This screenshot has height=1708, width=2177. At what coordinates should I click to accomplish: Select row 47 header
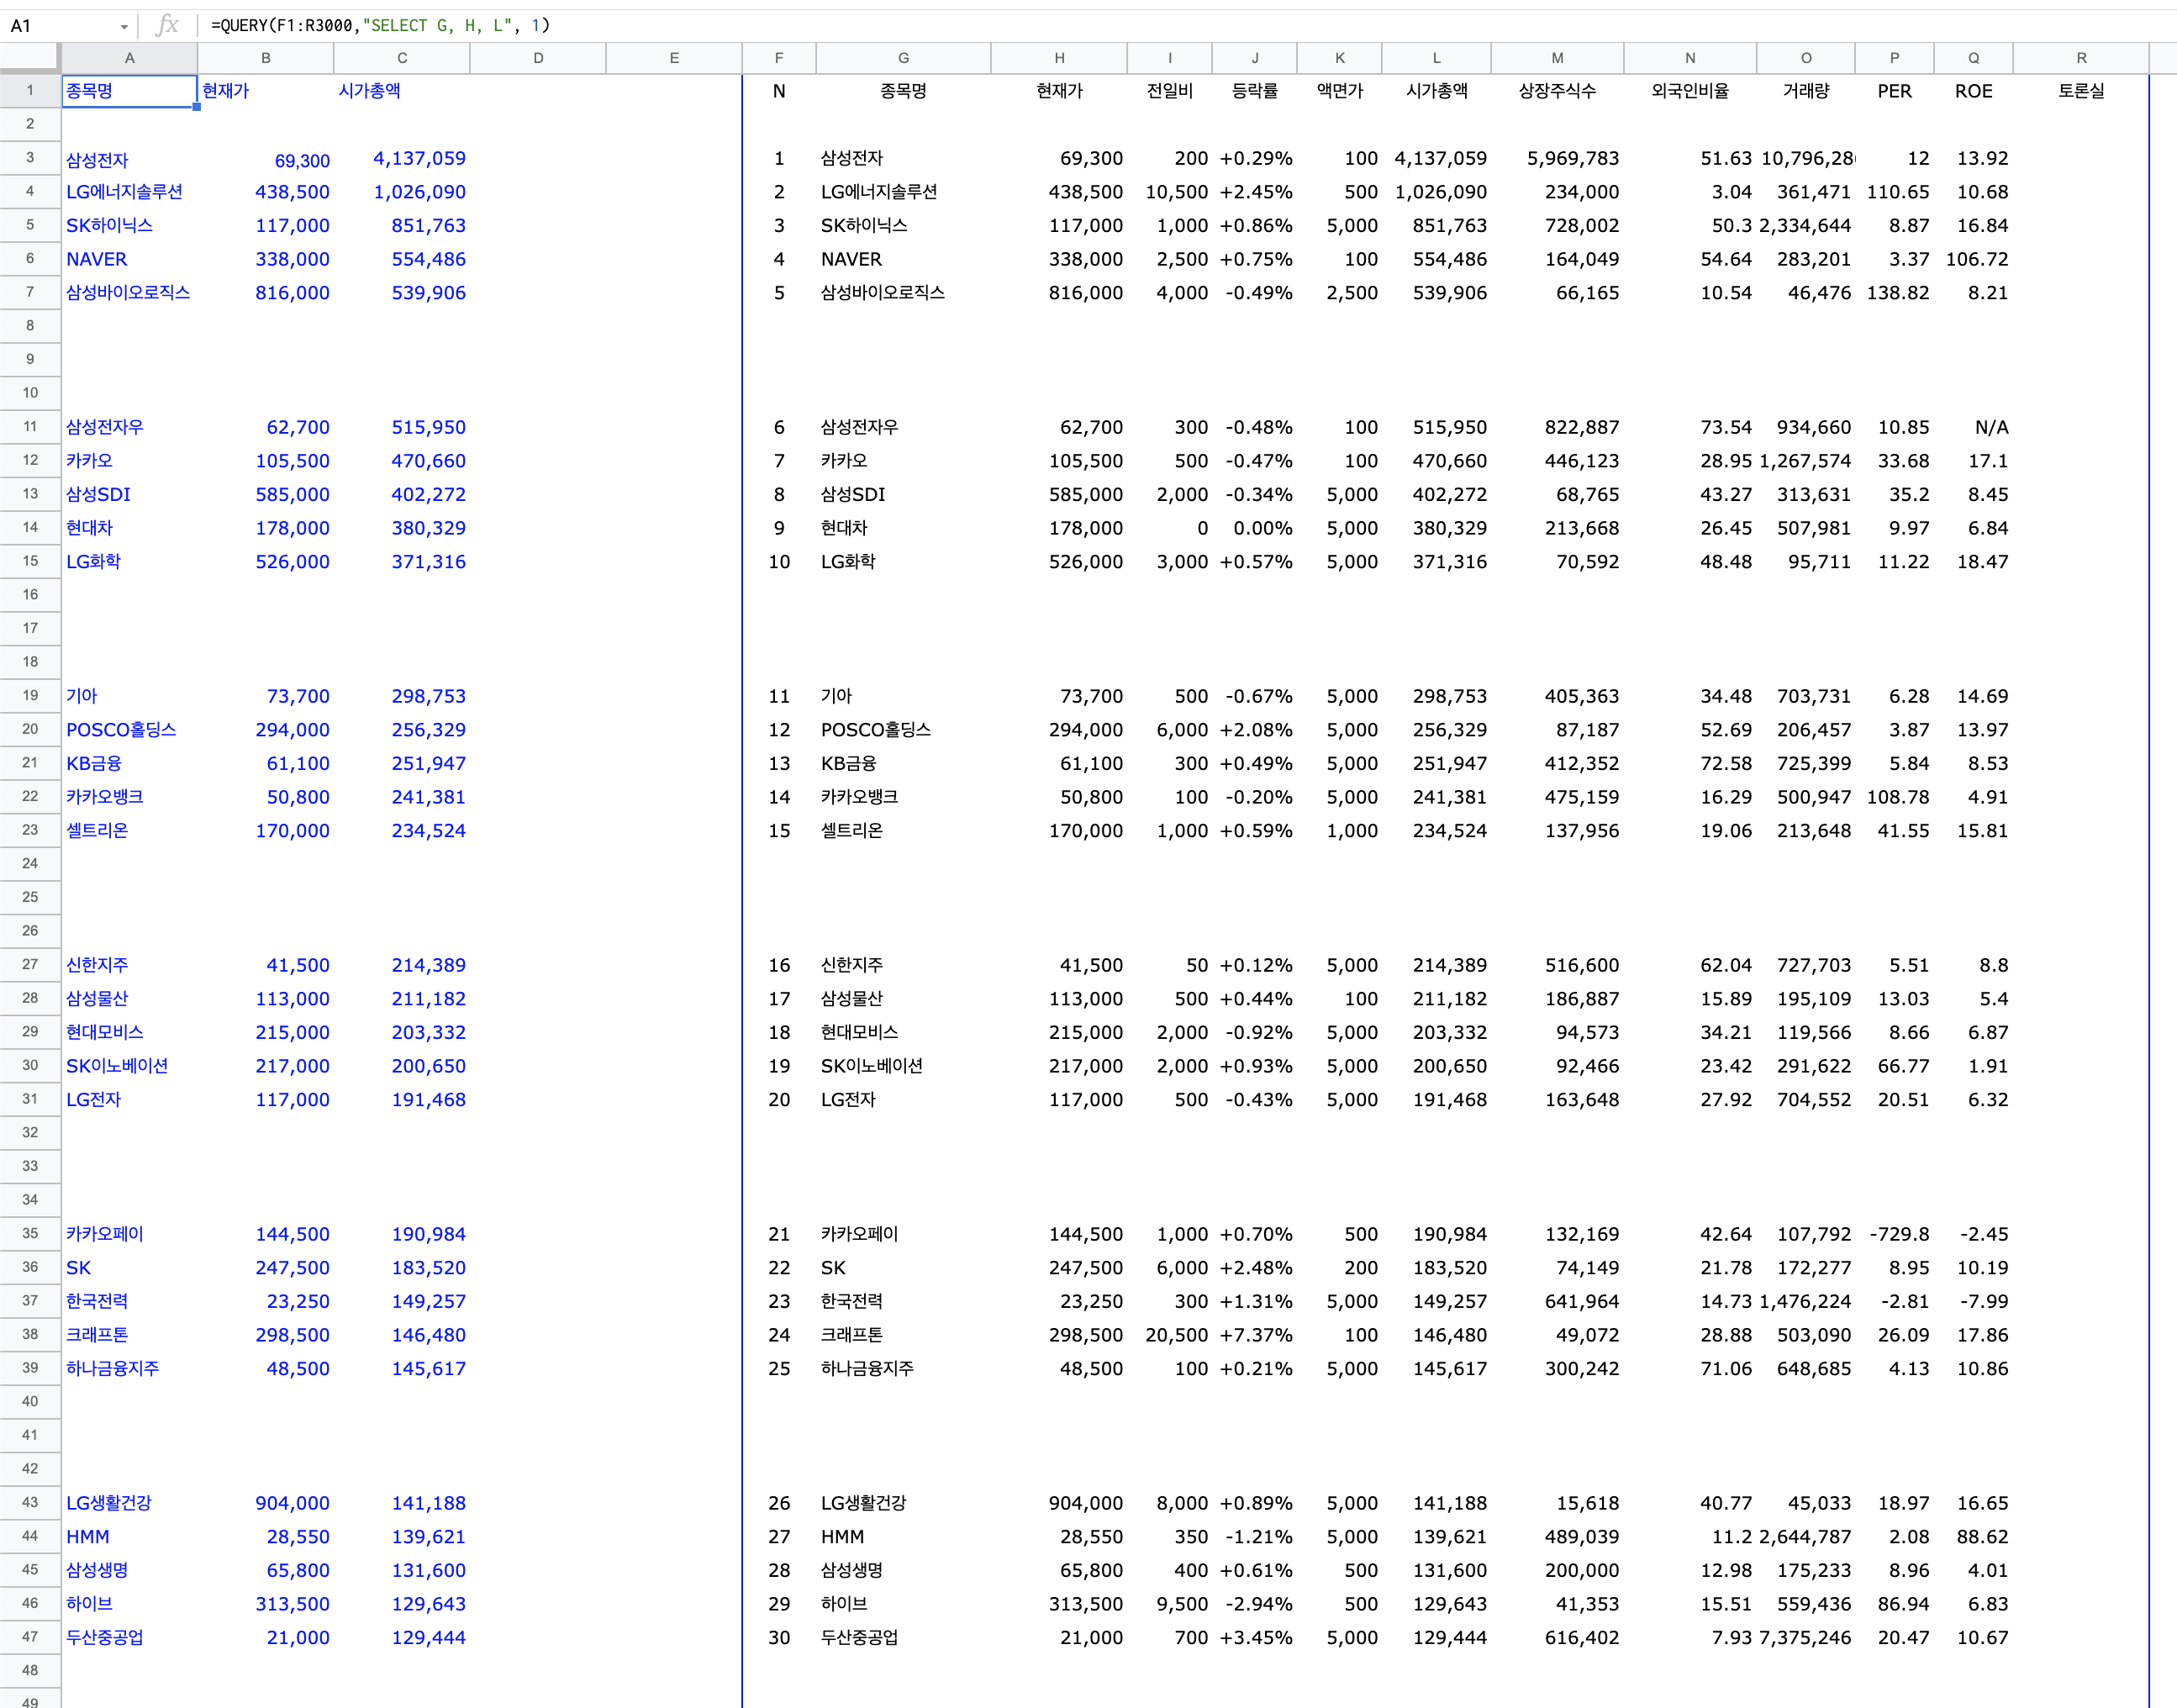point(30,1637)
